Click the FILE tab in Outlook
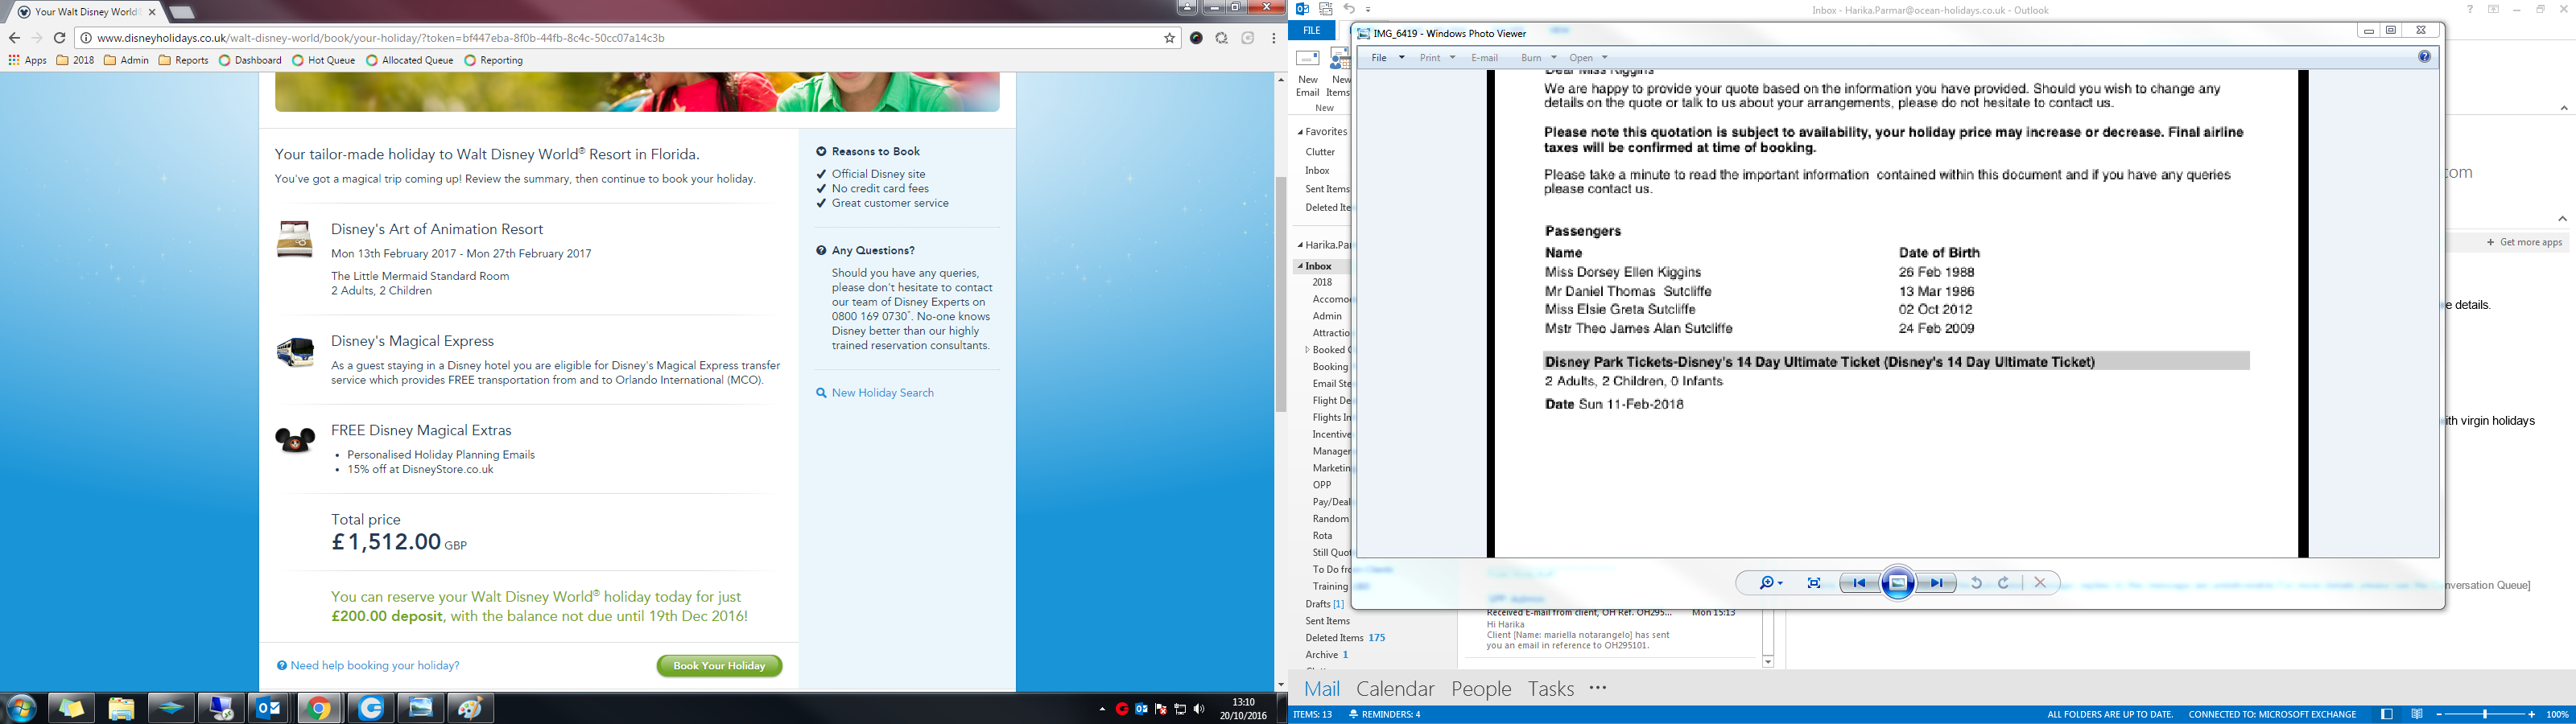The height and width of the screenshot is (724, 2576). click(x=1311, y=31)
